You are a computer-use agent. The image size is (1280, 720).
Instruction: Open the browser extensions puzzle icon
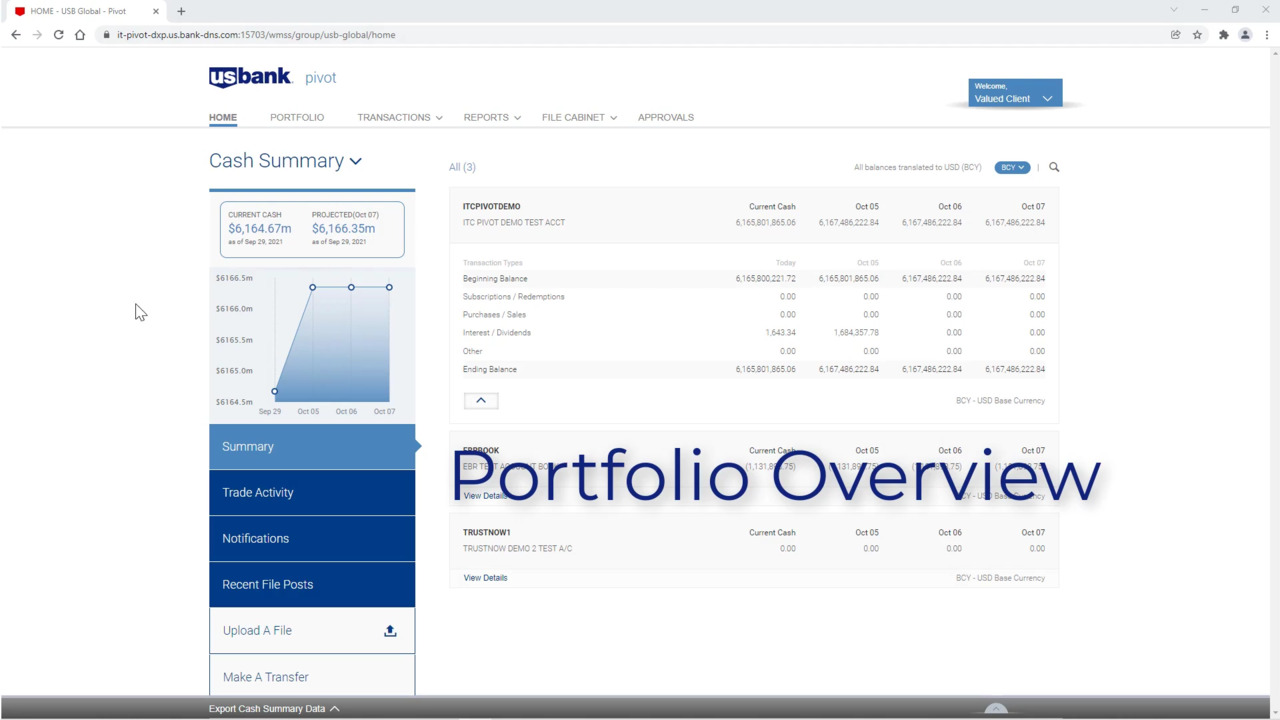point(1223,35)
